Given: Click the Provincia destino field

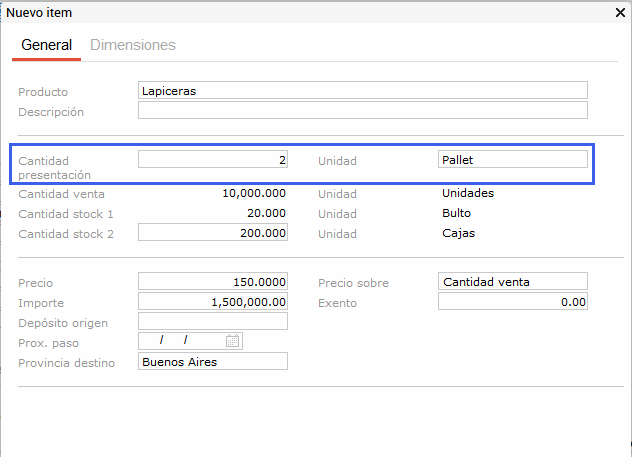Looking at the screenshot, I should coord(213,361).
